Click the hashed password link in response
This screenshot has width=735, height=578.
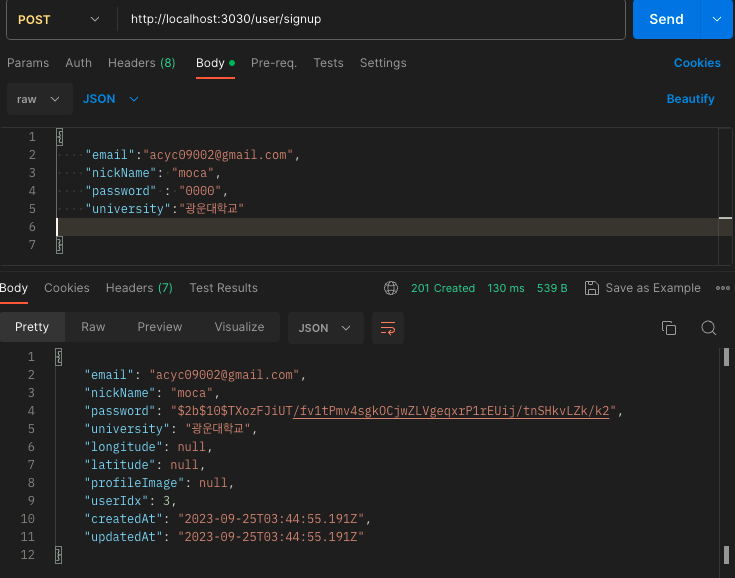tap(451, 411)
